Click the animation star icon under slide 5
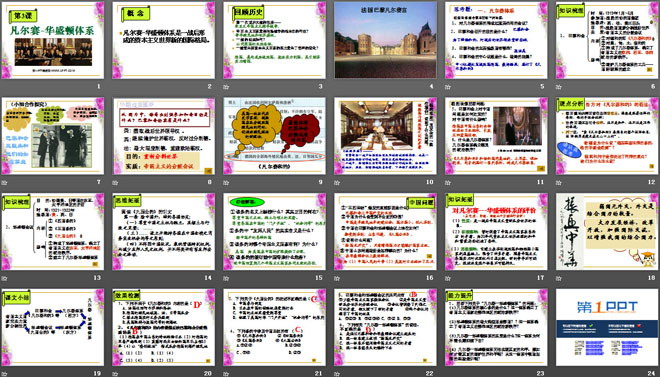 point(448,87)
